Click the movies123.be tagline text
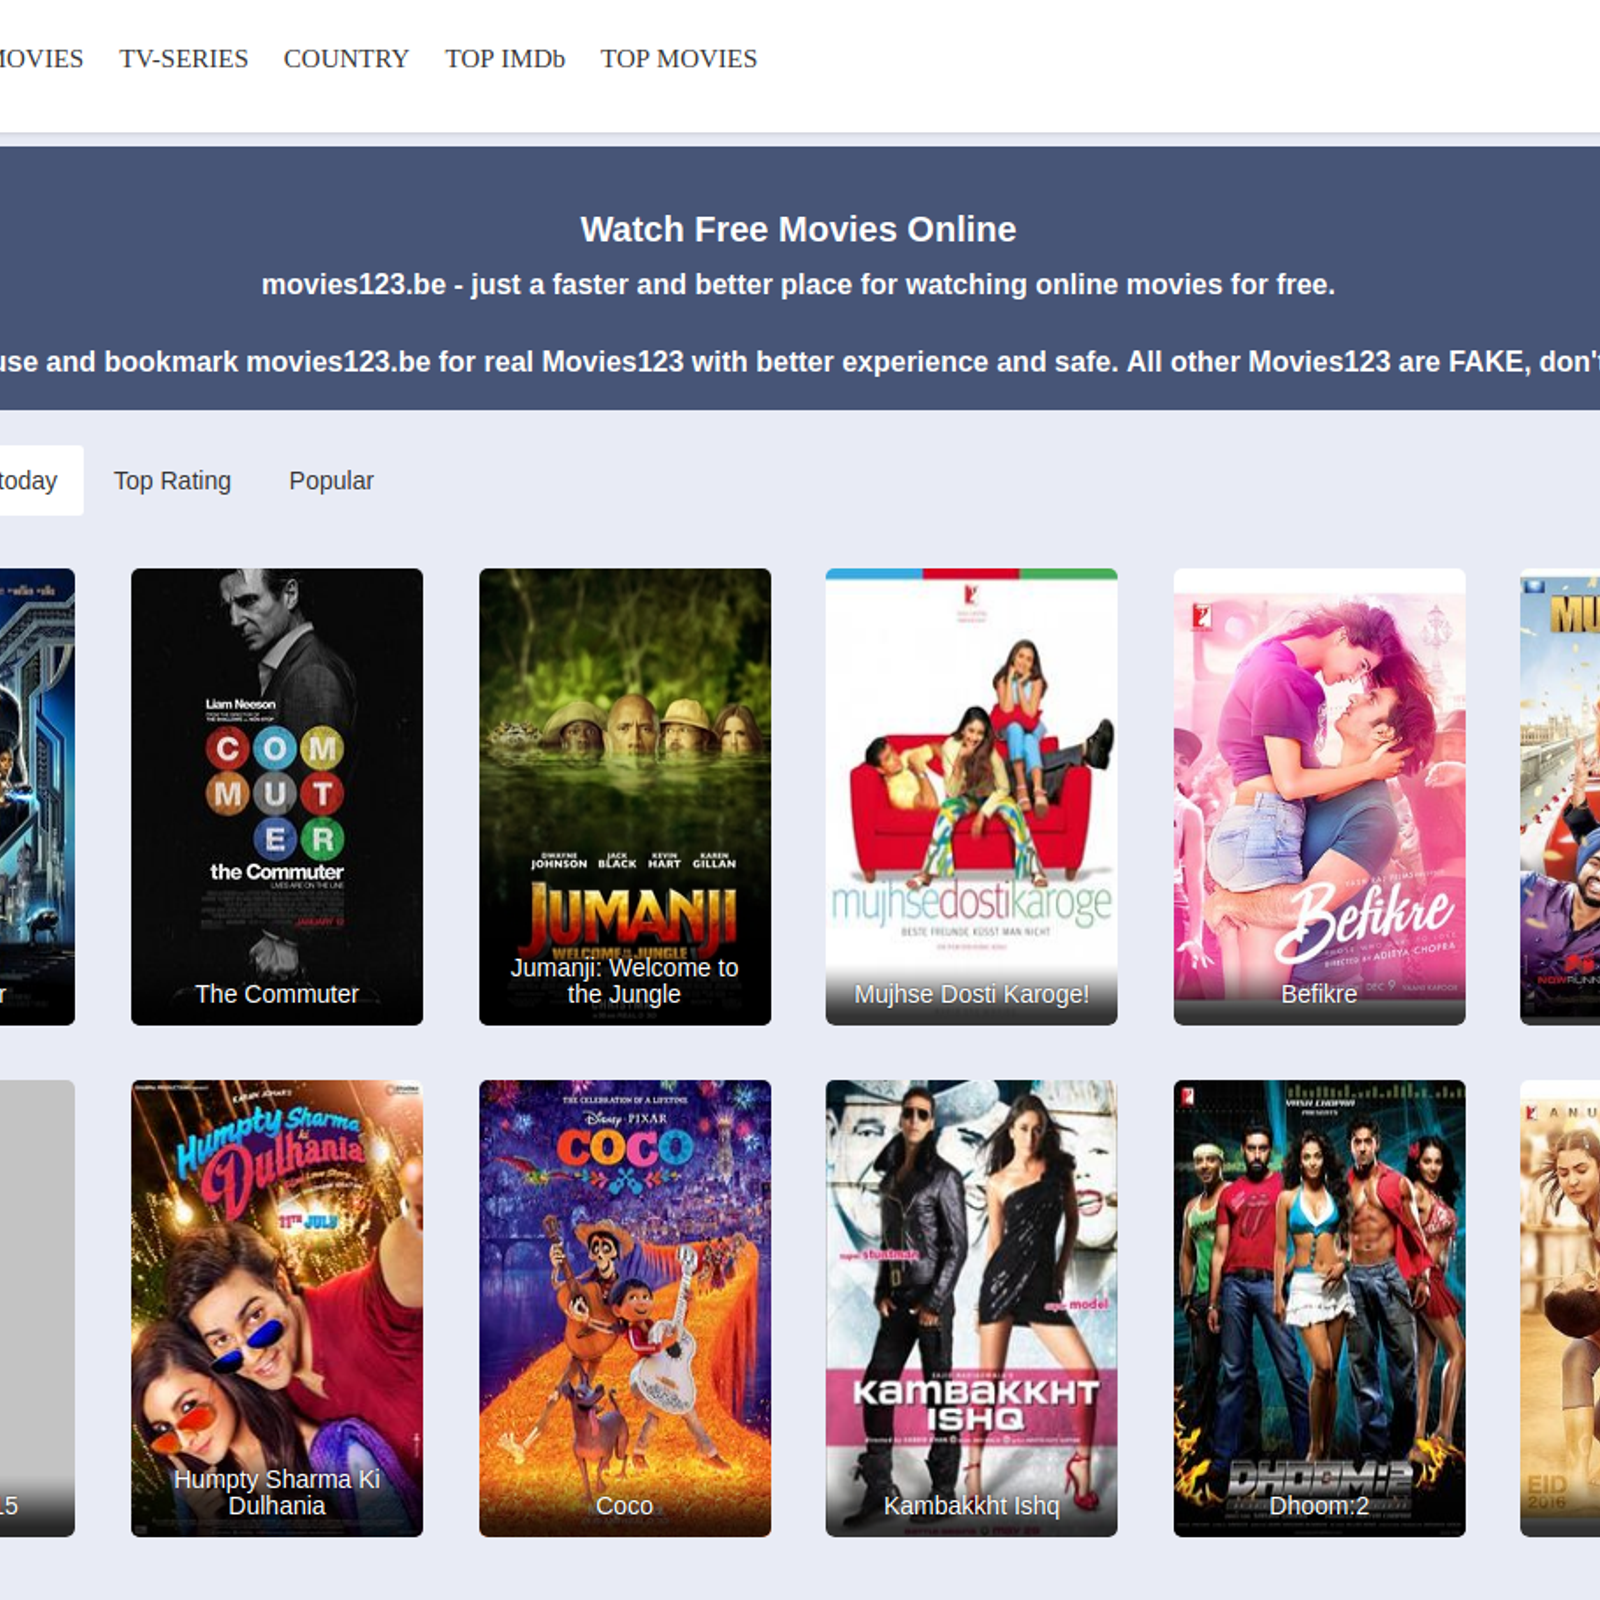 (798, 285)
